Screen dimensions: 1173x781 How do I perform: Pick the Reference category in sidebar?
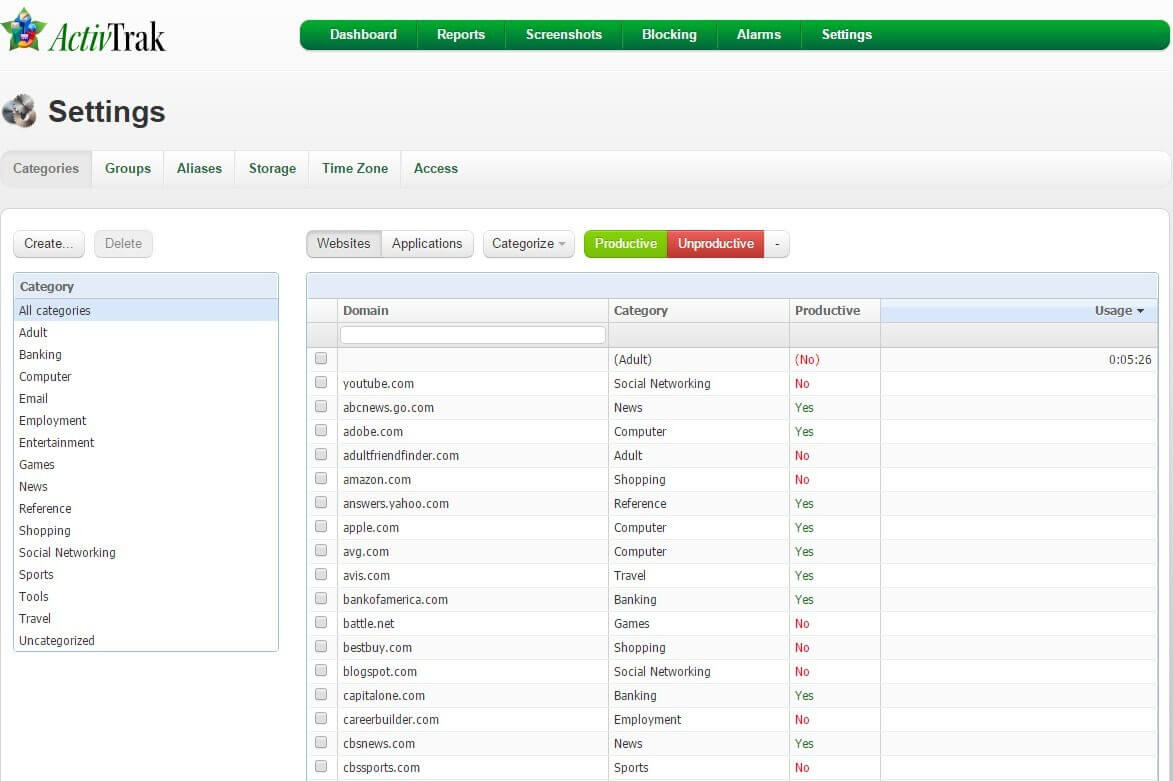[x=146, y=509]
